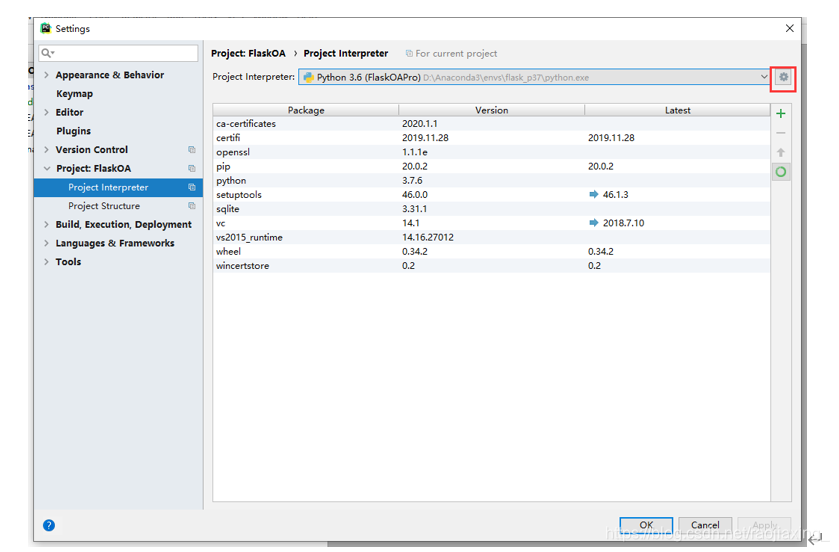Select the vs2015_runtime package row
Screen dimensions: 839x552
pos(491,237)
